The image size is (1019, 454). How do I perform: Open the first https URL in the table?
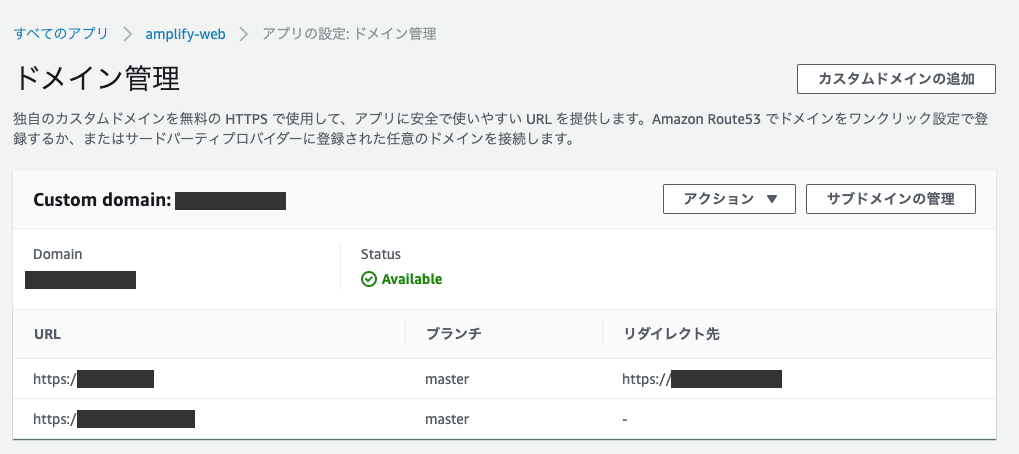click(94, 379)
